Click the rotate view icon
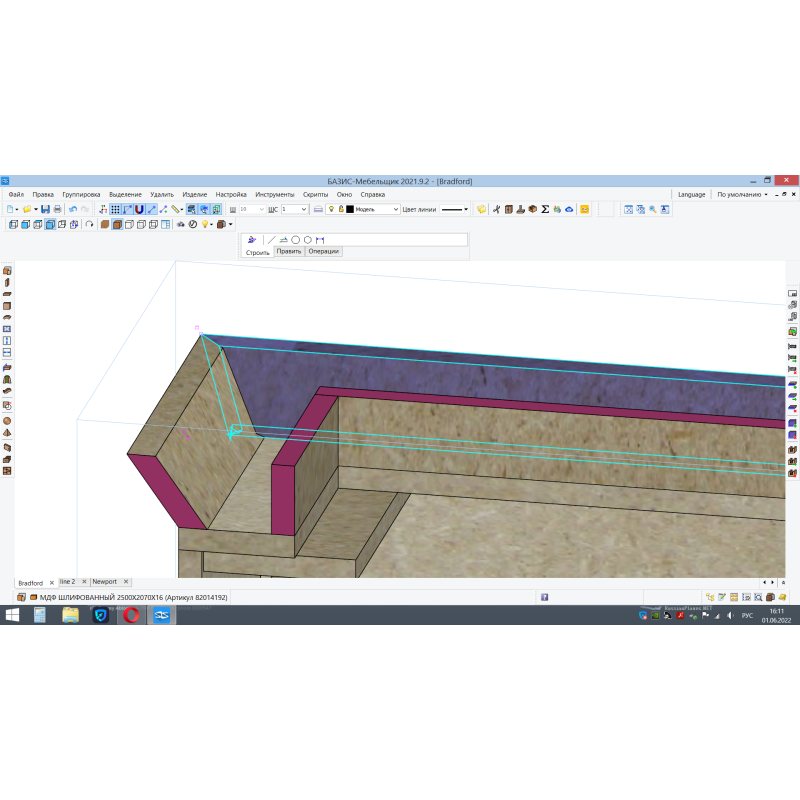 [90, 225]
